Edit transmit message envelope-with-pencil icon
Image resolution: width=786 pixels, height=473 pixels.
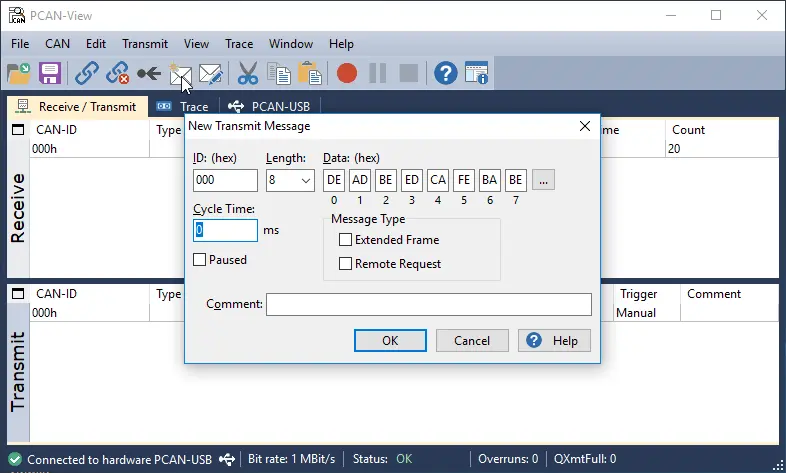211,74
